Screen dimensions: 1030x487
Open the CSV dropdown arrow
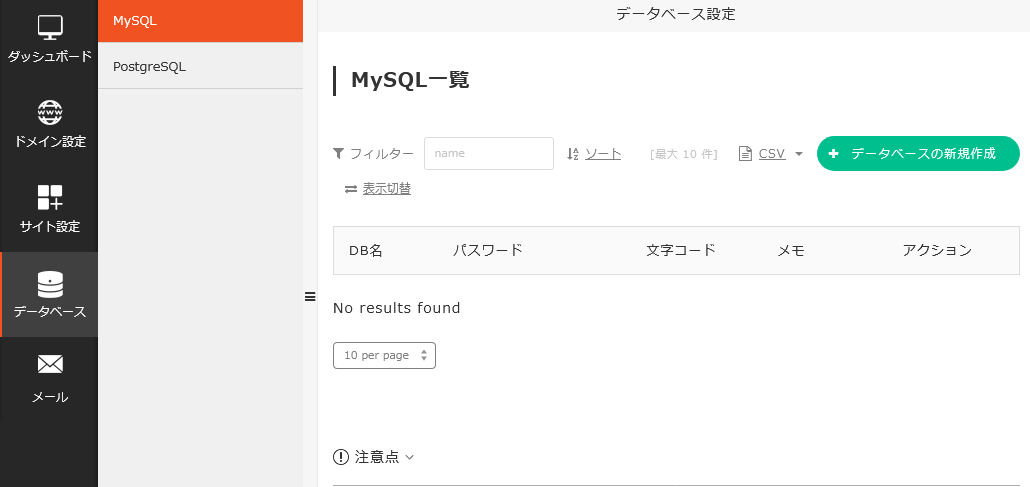(x=799, y=154)
